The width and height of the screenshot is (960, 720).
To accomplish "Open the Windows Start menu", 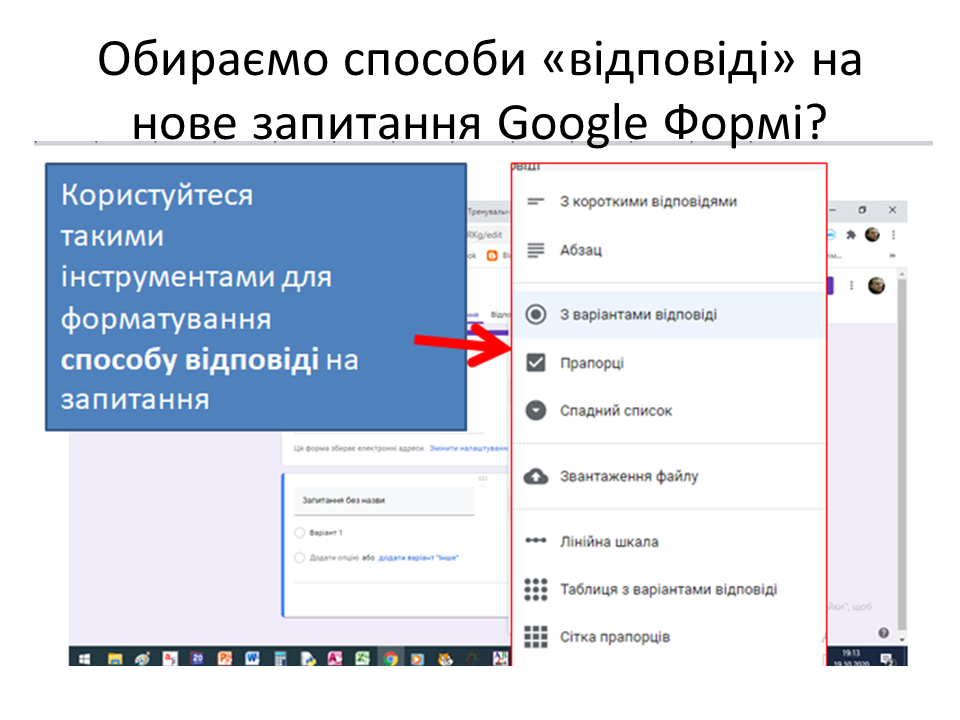I will (84, 659).
